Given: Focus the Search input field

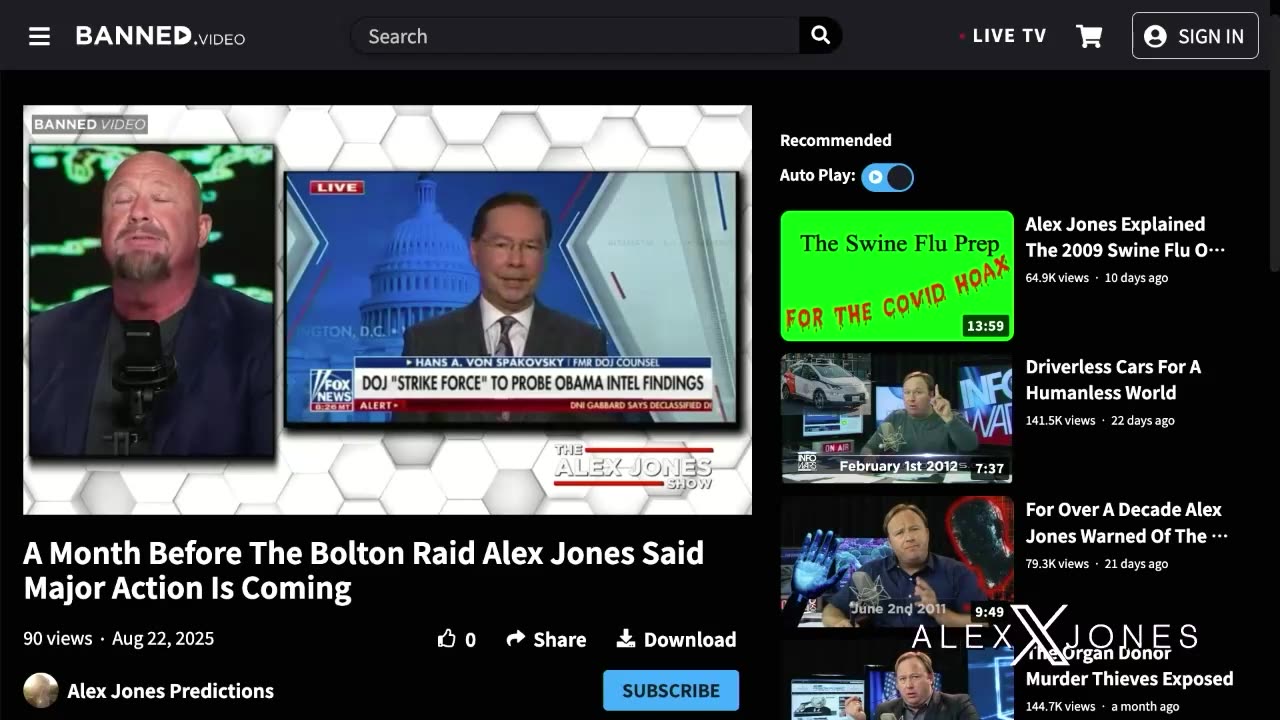Looking at the screenshot, I should pyautogui.click(x=575, y=36).
